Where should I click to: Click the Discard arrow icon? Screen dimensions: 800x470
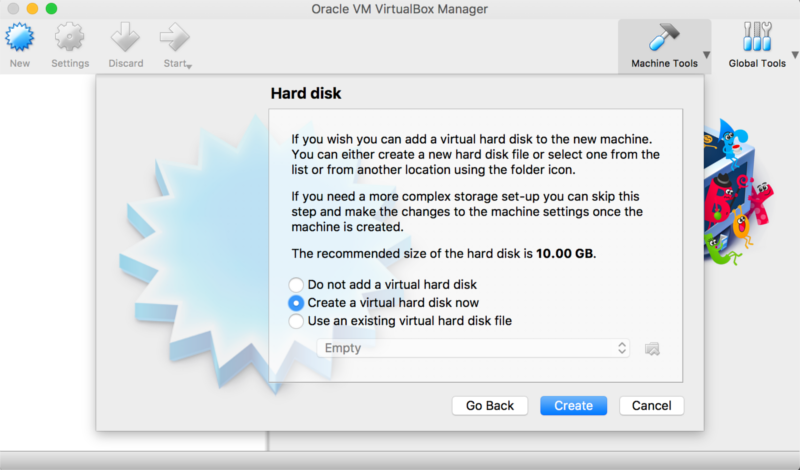pyautogui.click(x=126, y=38)
